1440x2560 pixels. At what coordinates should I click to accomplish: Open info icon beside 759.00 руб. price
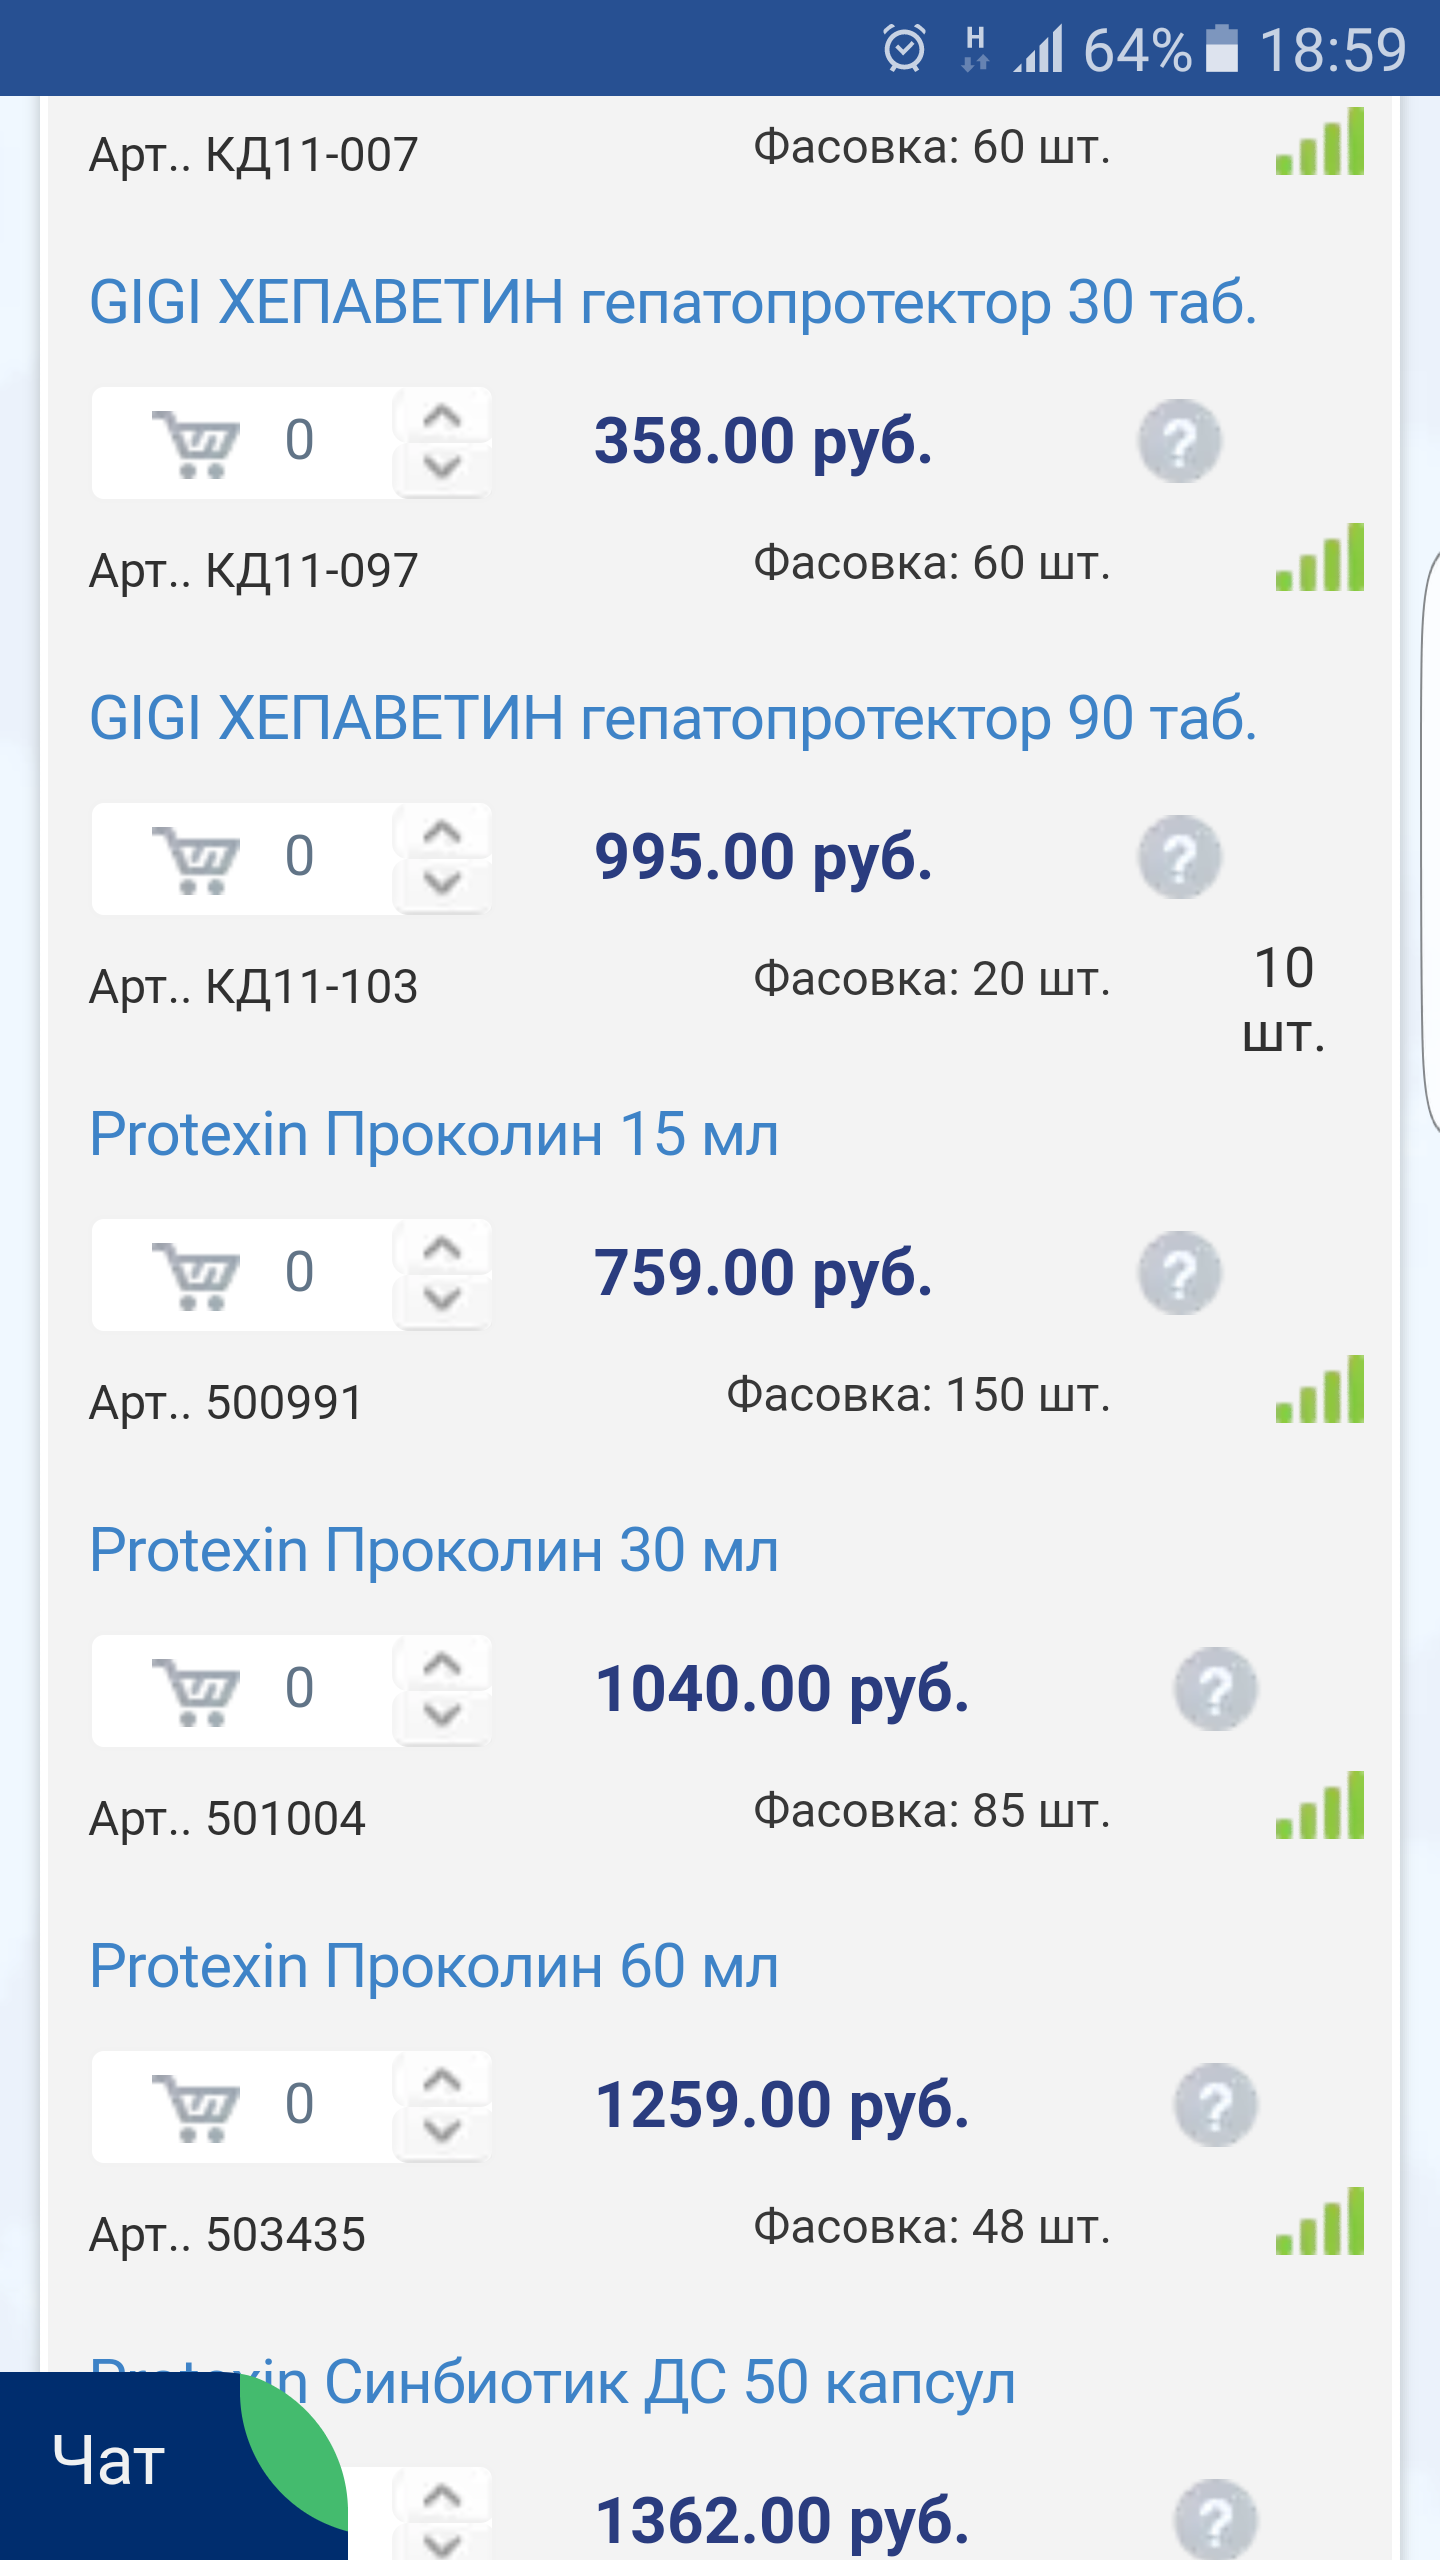(x=1180, y=1273)
